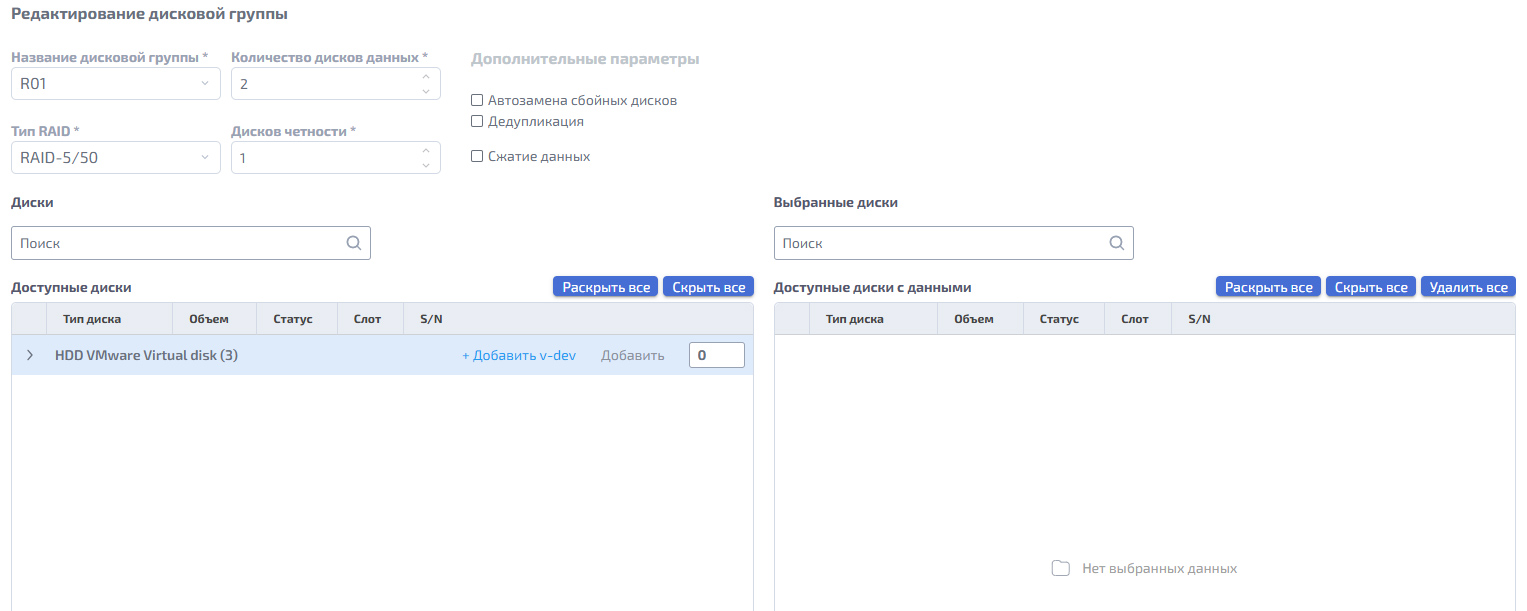Click Скрыть все above Доступные диски с данными
Screen dimensions: 1527x611
1371,287
